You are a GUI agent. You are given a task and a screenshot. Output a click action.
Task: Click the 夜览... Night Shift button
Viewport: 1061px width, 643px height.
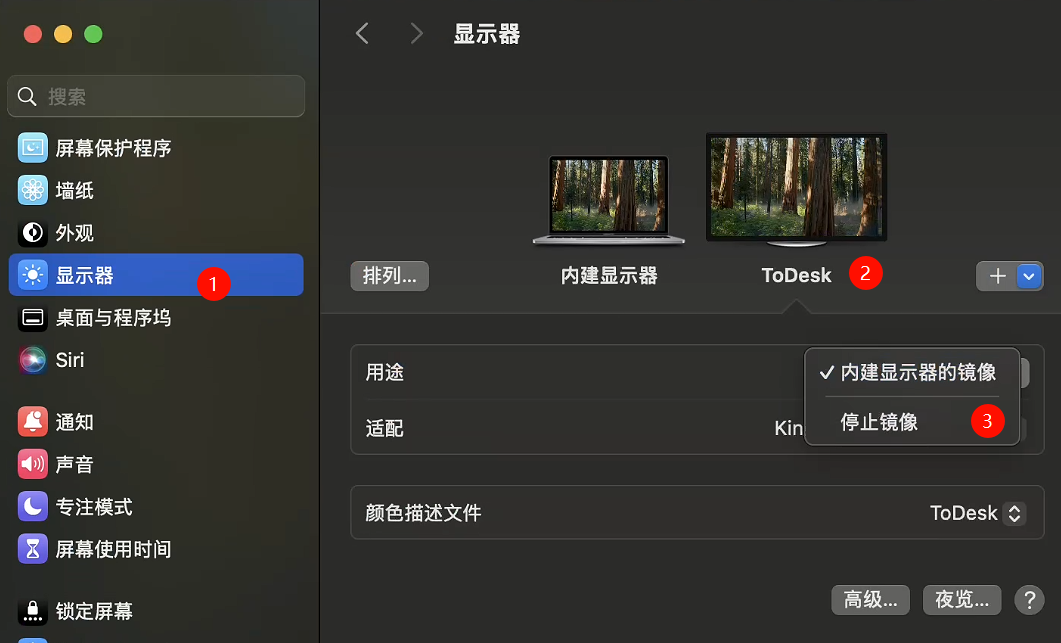pos(962,599)
